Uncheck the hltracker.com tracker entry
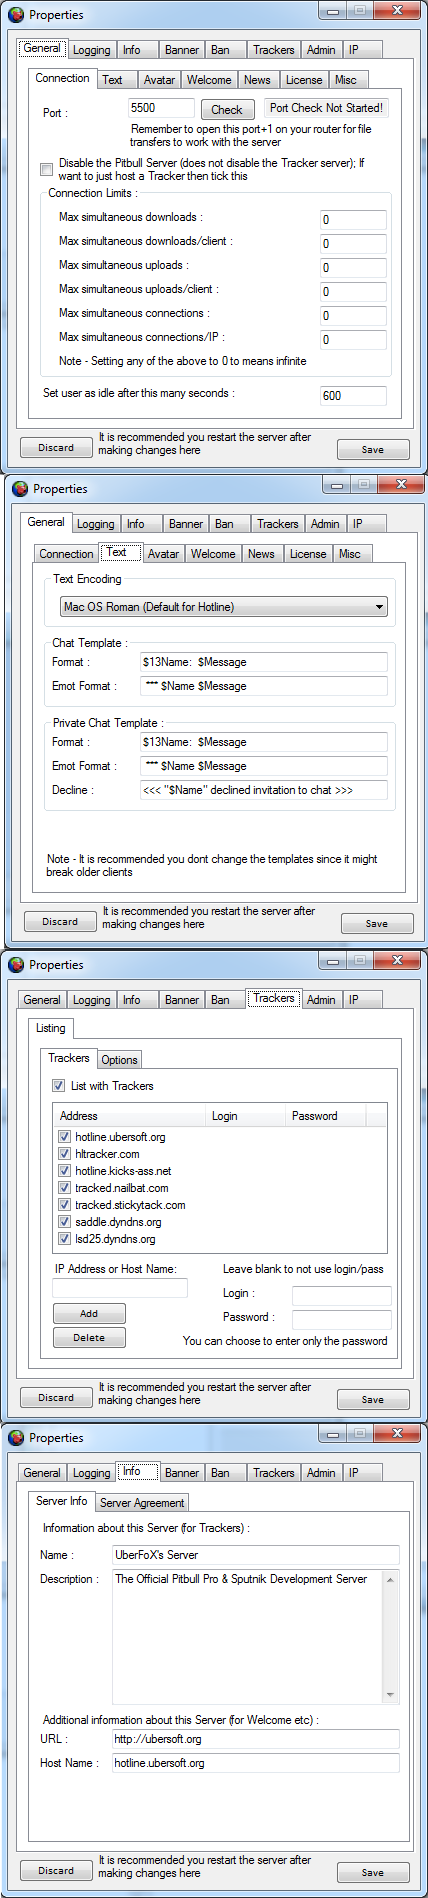This screenshot has width=428, height=1898. tap(64, 1154)
